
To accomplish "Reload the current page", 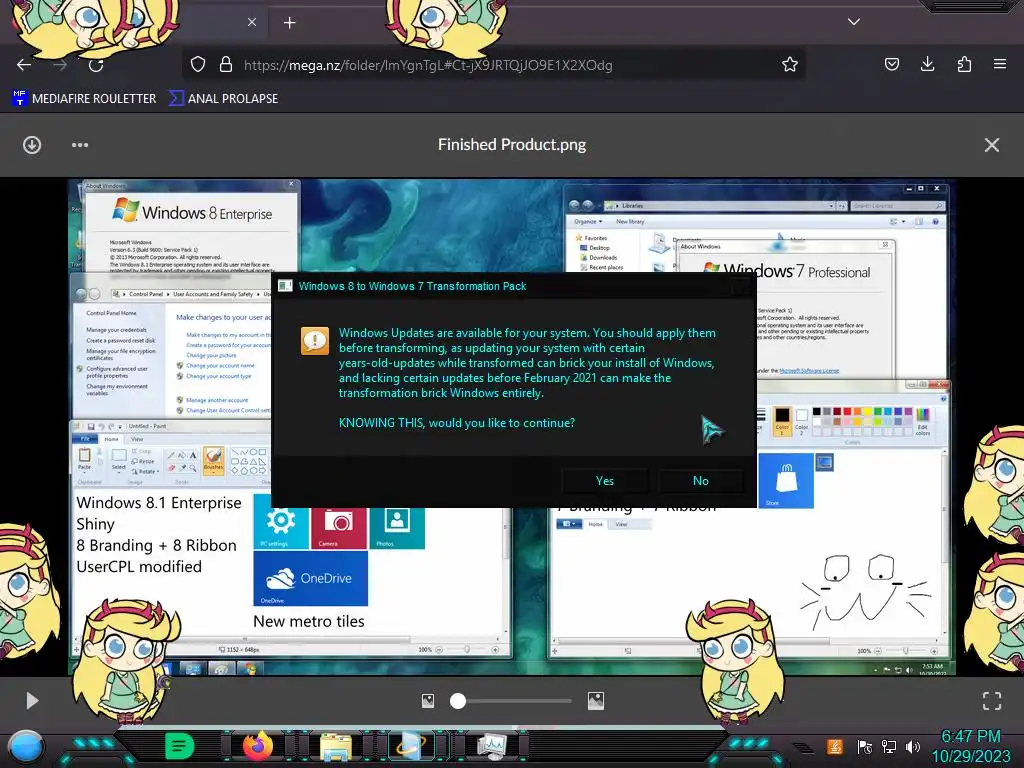I will 96,65.
